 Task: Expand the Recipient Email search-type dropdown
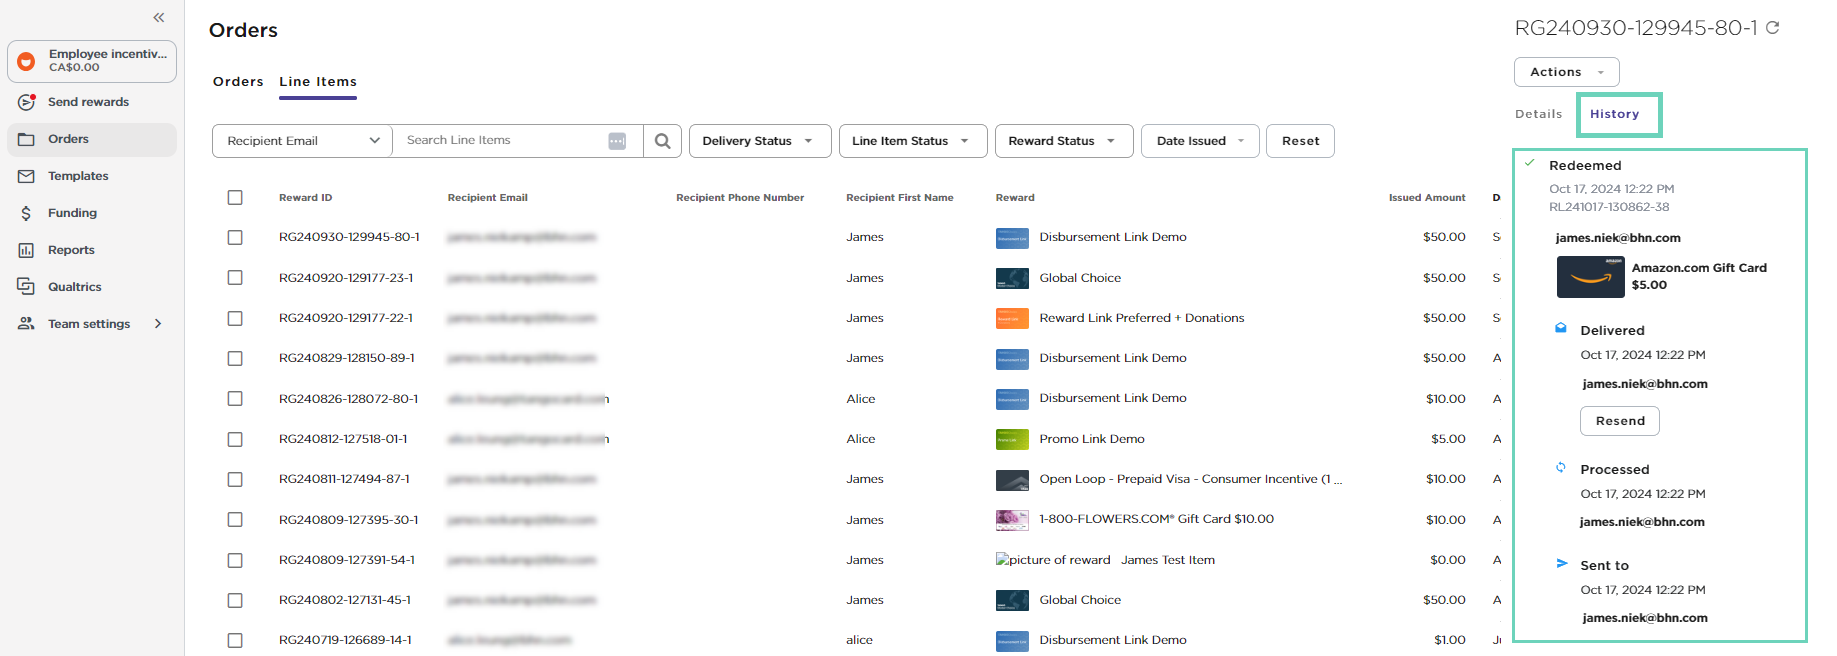pyautogui.click(x=302, y=141)
